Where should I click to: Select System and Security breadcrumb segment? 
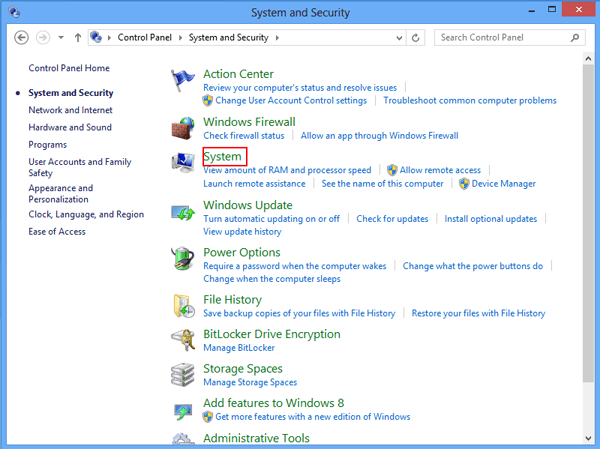click(229, 38)
